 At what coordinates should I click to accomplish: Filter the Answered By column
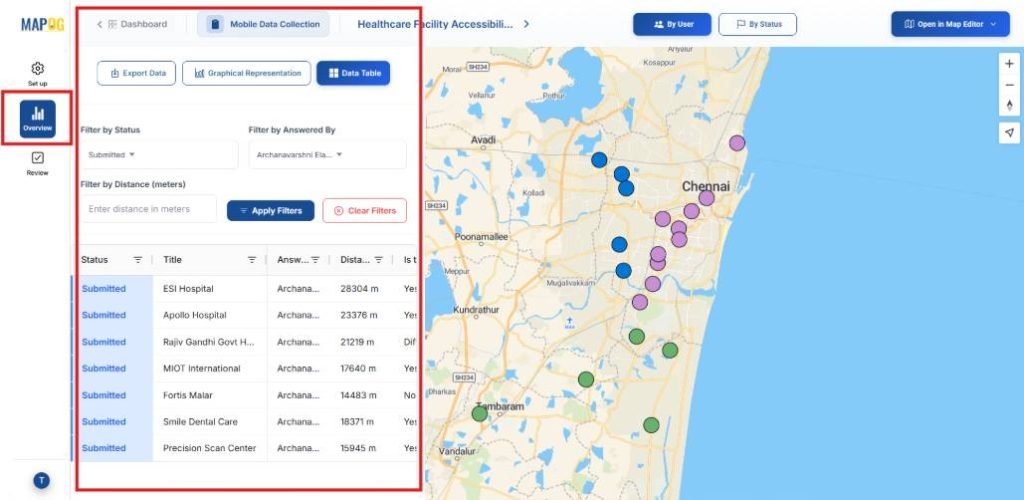coord(315,260)
